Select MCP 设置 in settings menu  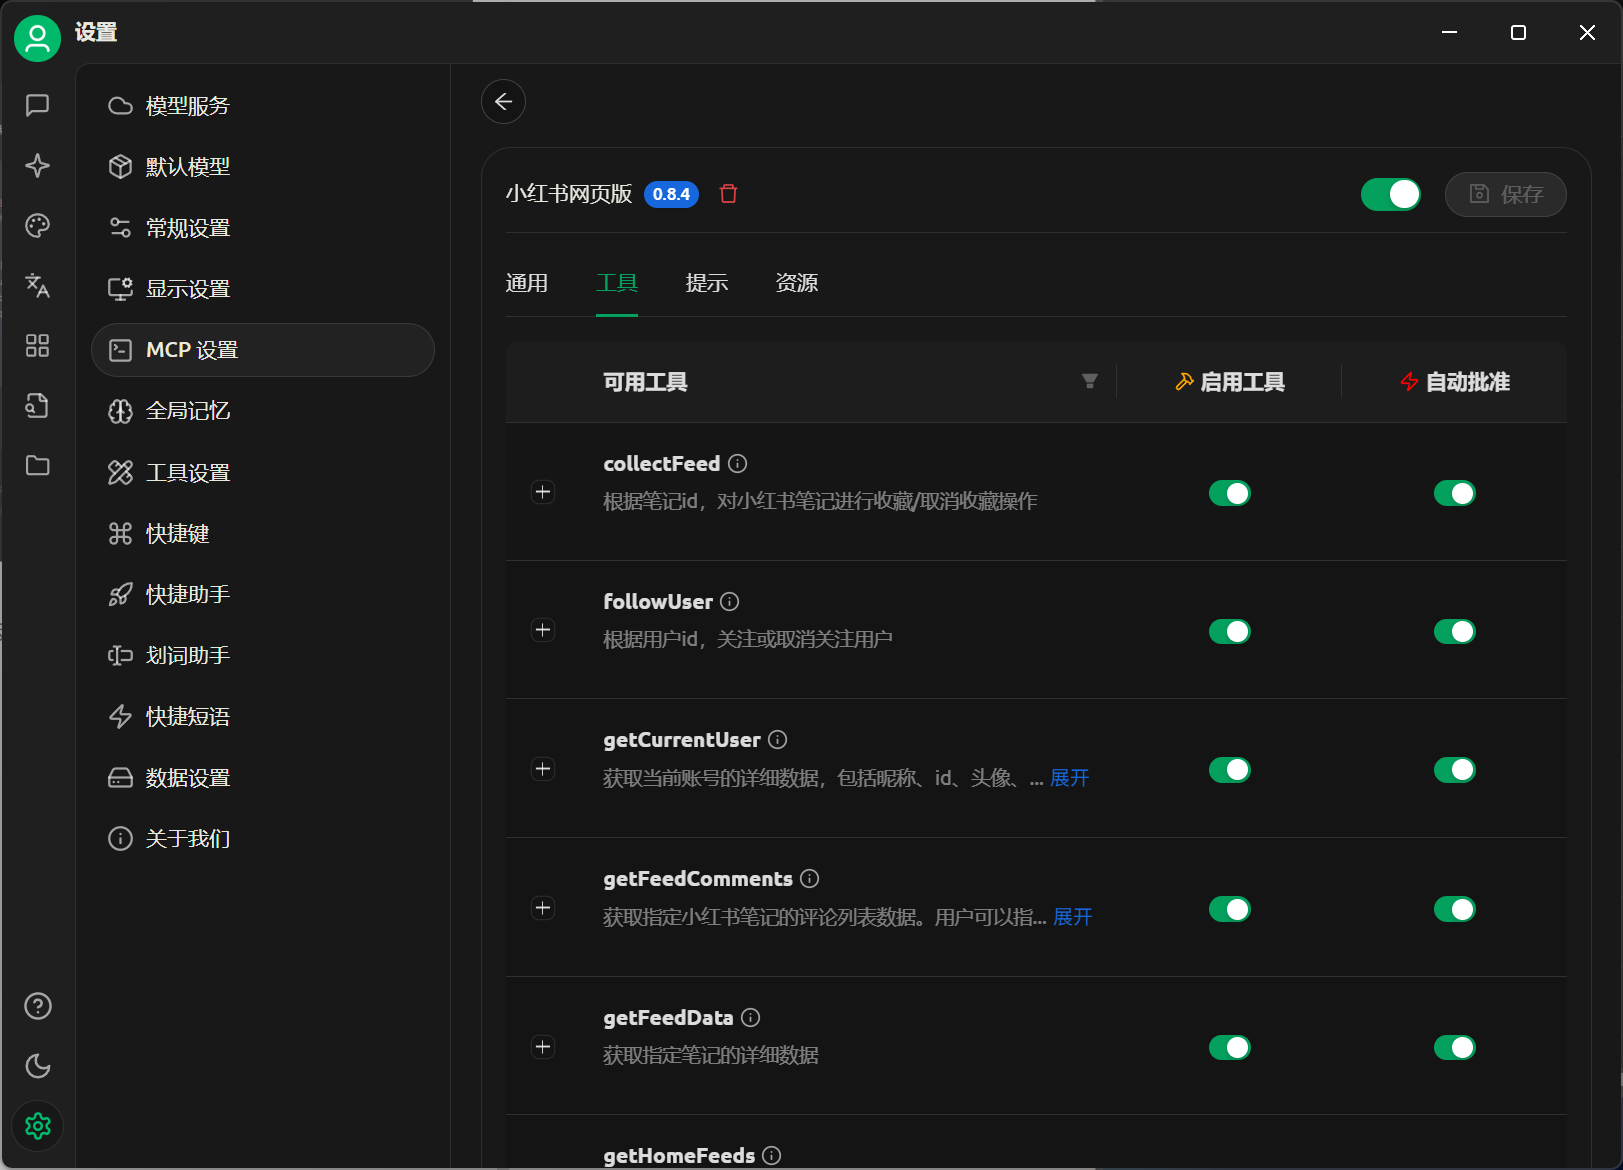[x=263, y=350]
